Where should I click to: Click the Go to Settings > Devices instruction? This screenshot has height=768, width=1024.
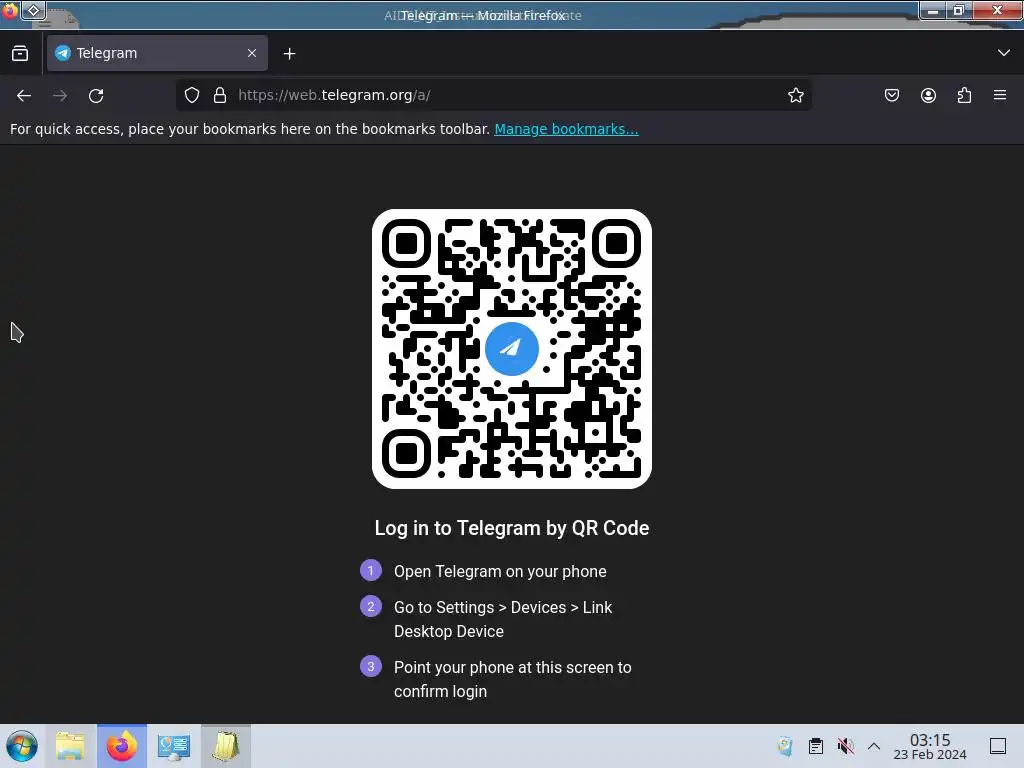(503, 619)
